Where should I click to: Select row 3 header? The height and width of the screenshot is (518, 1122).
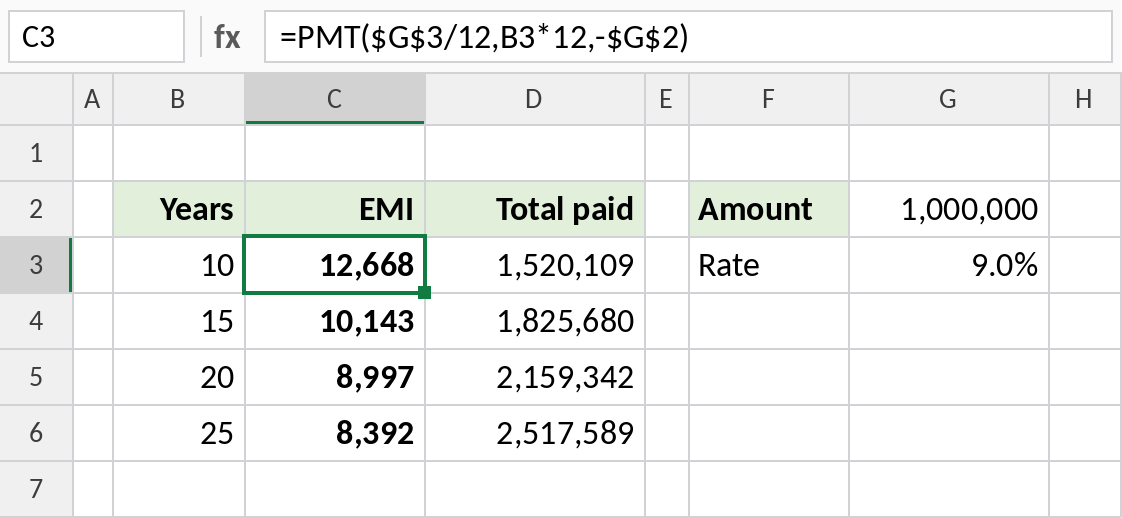(x=36, y=265)
